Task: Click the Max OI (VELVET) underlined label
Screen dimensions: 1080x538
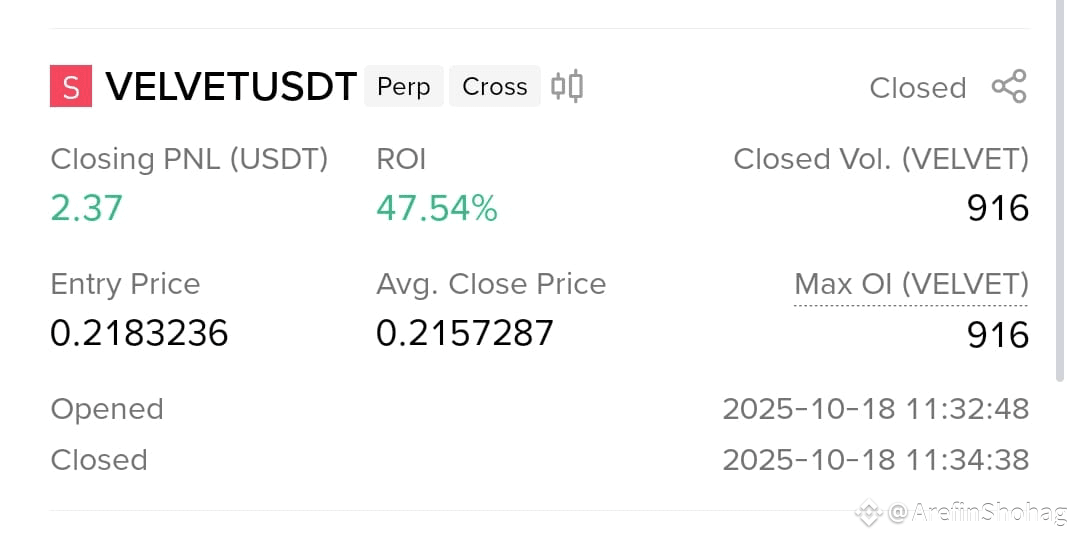Action: click(x=911, y=284)
